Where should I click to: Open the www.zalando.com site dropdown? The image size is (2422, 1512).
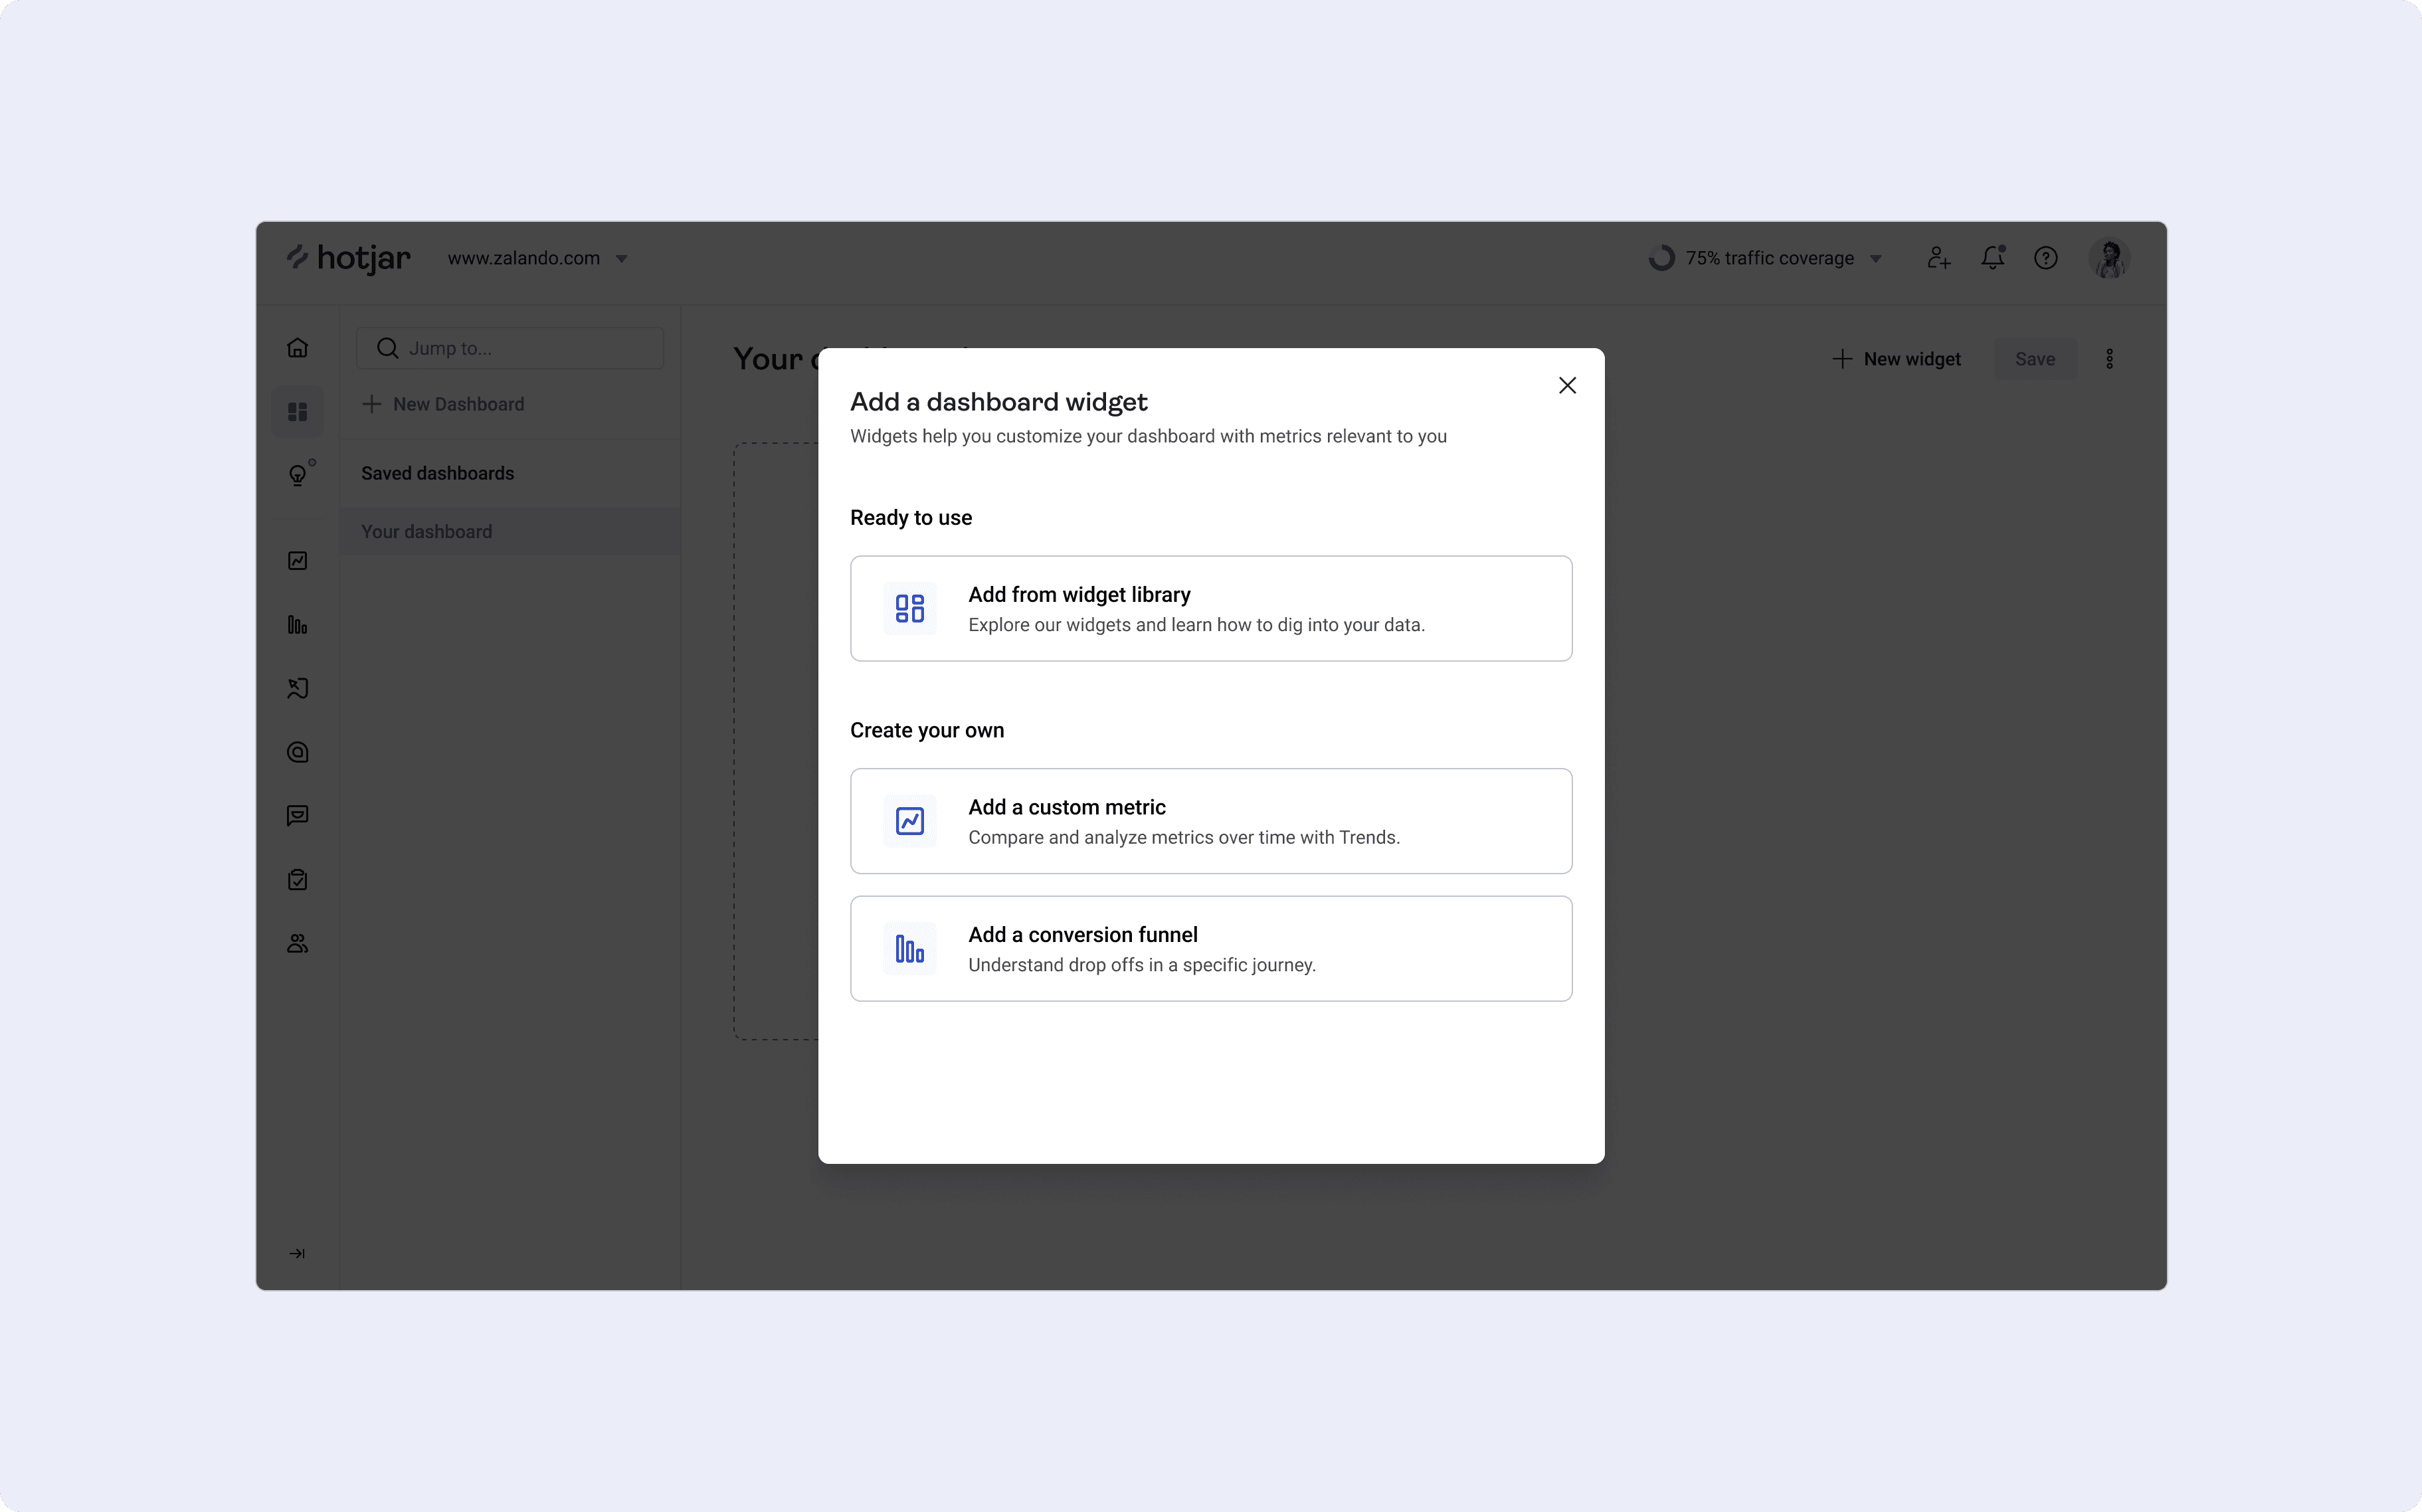click(x=538, y=258)
